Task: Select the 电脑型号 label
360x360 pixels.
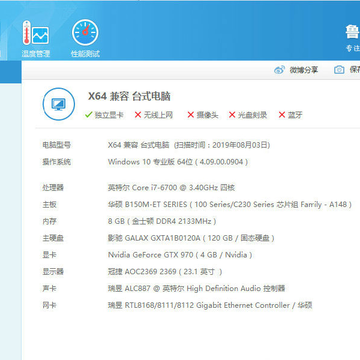Action: (56, 145)
